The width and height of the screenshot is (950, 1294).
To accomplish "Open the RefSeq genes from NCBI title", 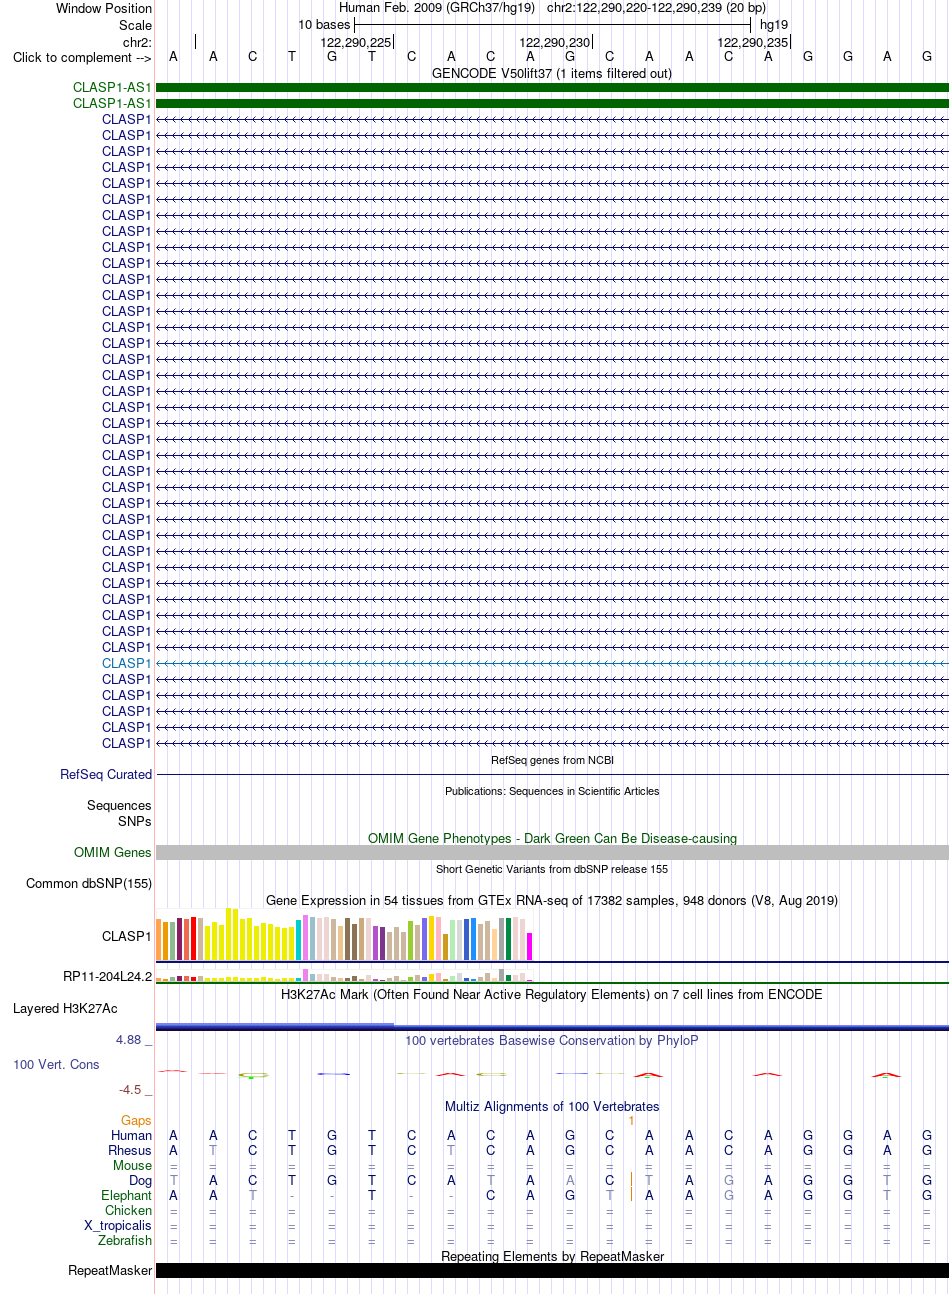I will click(552, 760).
